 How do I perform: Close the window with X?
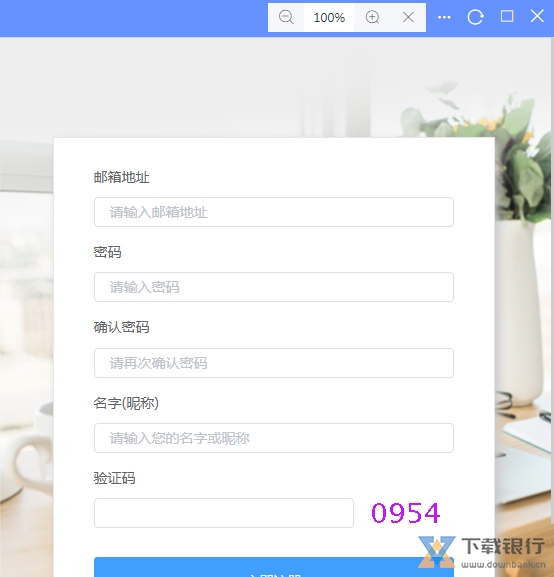pyautogui.click(x=537, y=16)
